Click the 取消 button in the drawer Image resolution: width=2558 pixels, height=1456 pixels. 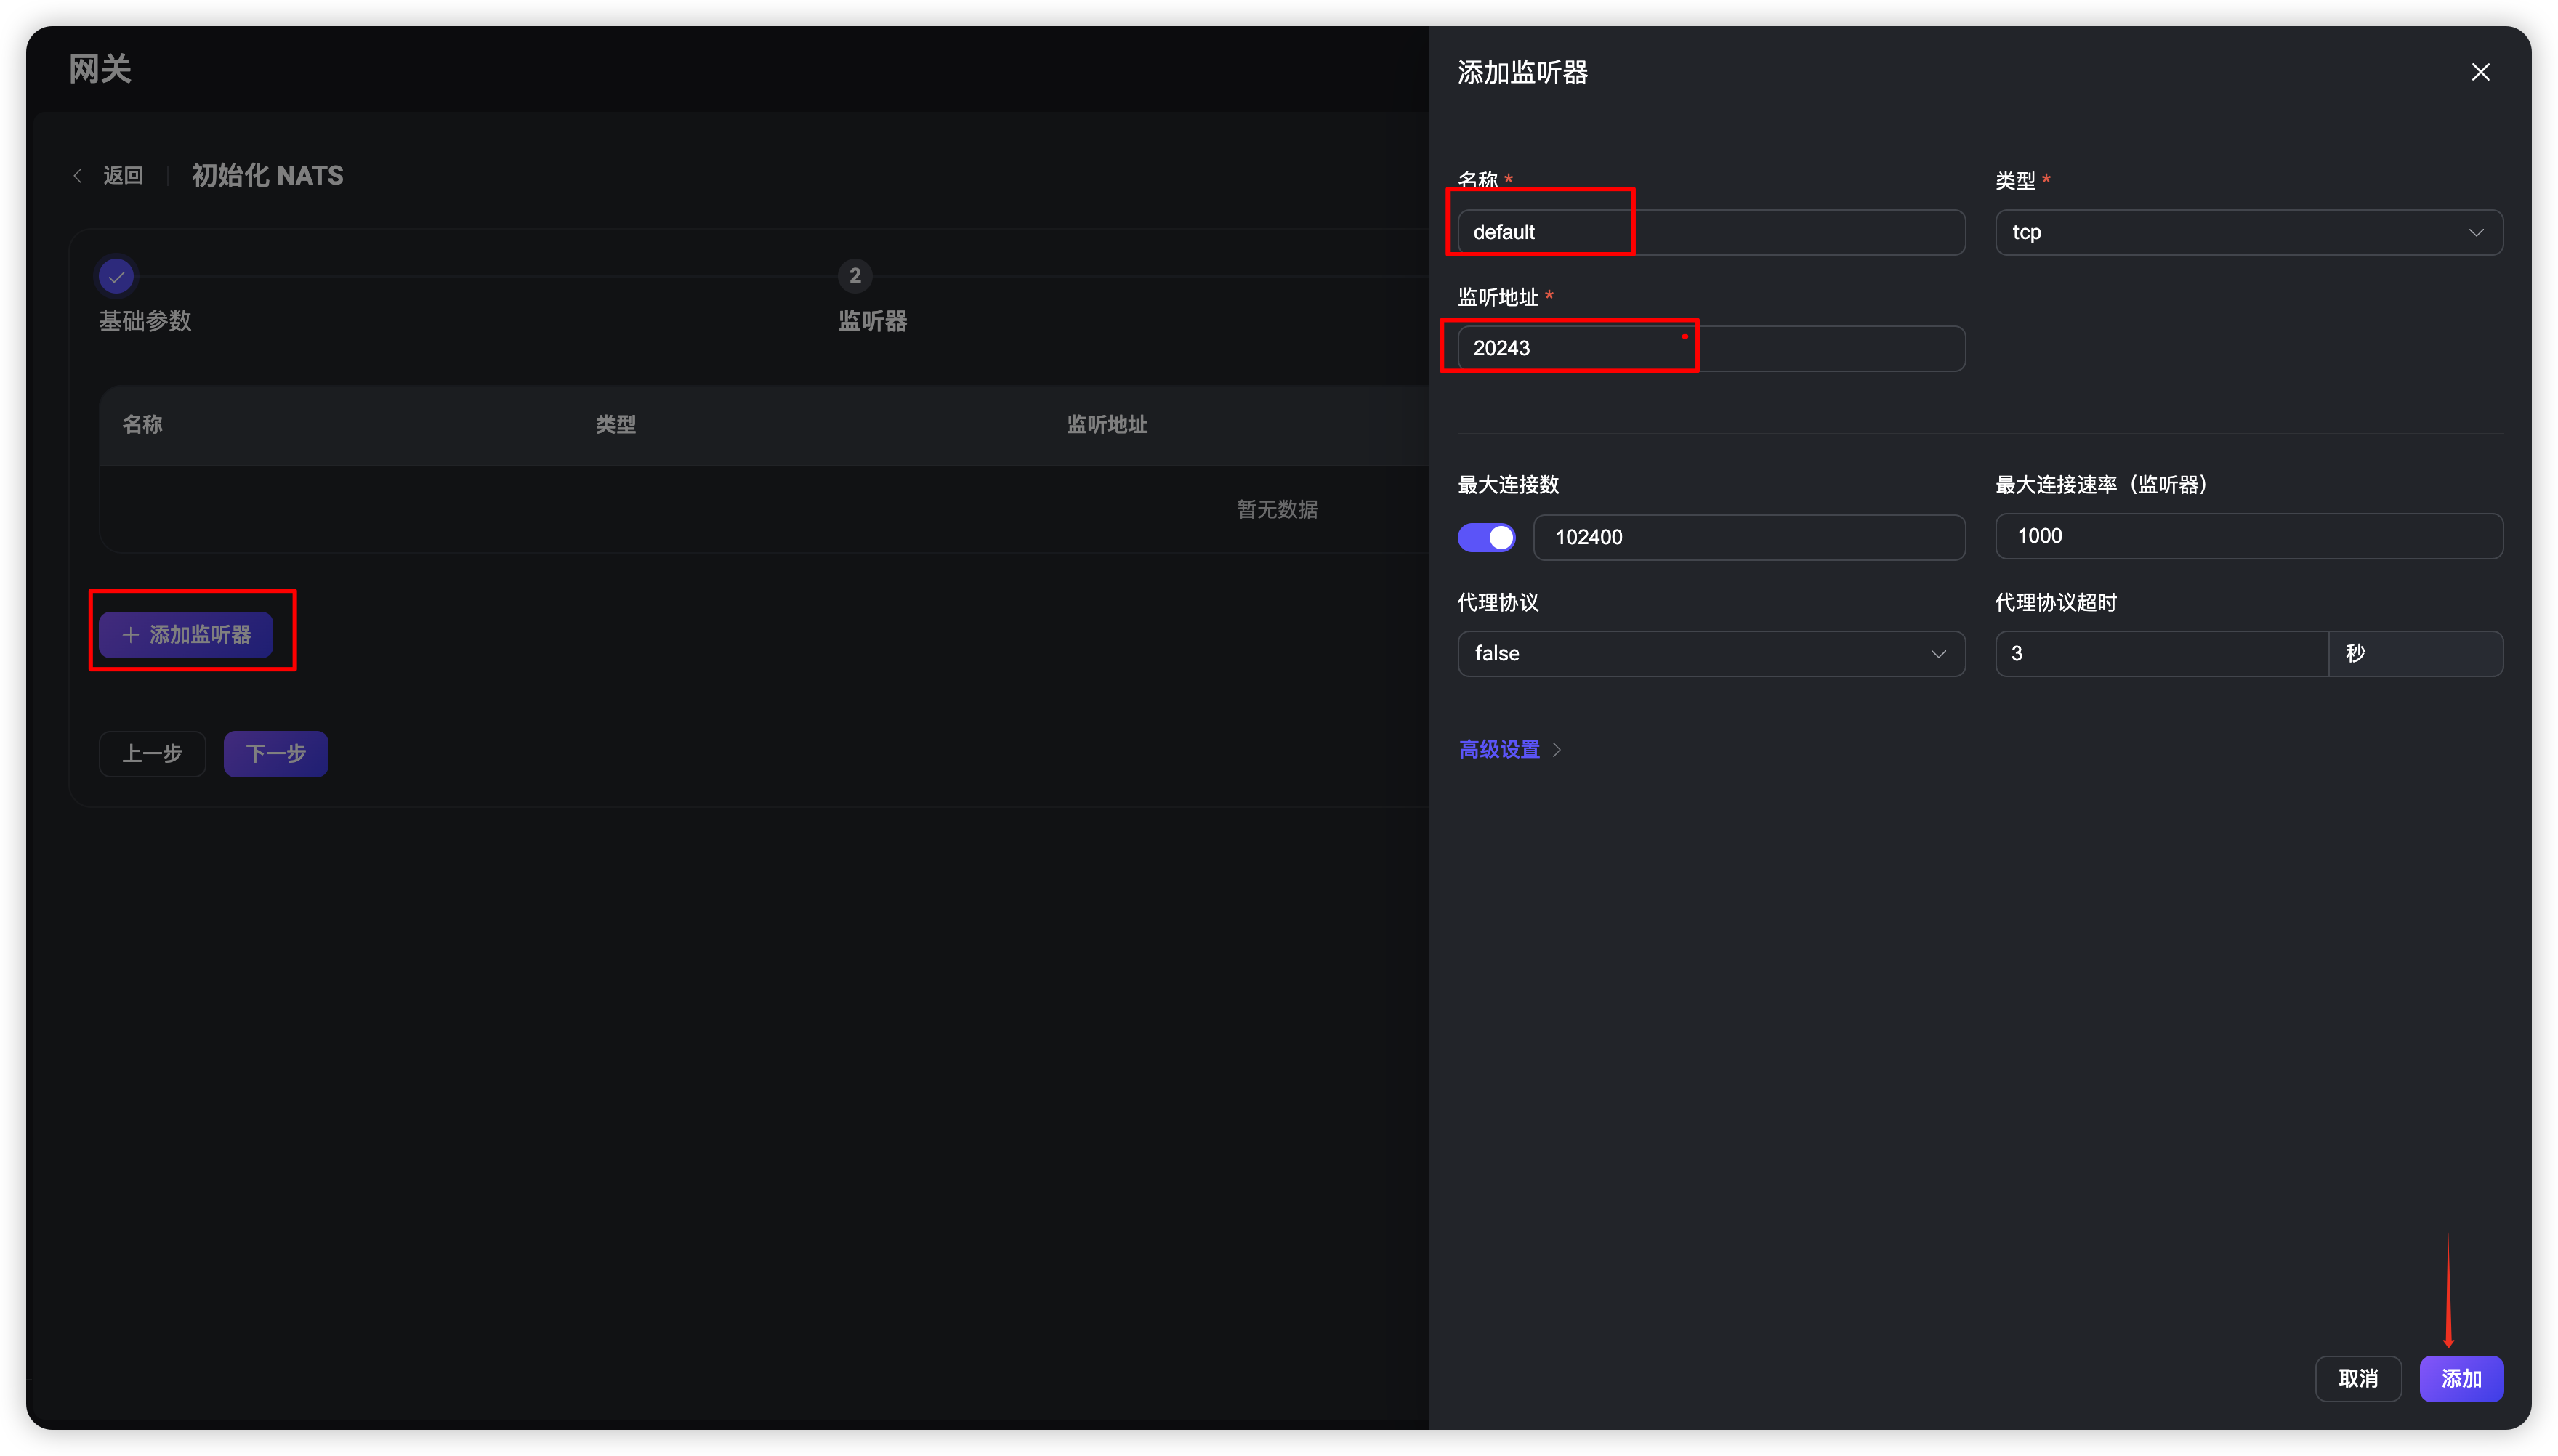(x=2358, y=1379)
